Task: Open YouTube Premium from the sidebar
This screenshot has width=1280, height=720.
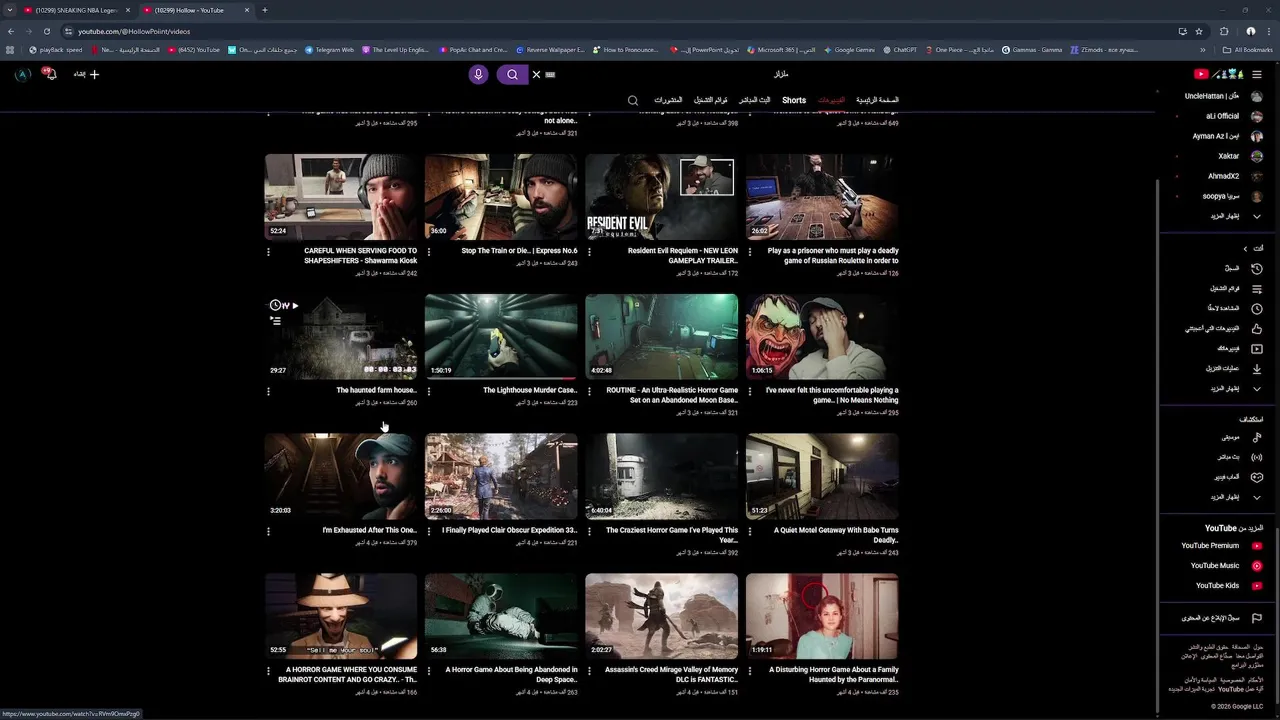Action: pyautogui.click(x=1220, y=546)
